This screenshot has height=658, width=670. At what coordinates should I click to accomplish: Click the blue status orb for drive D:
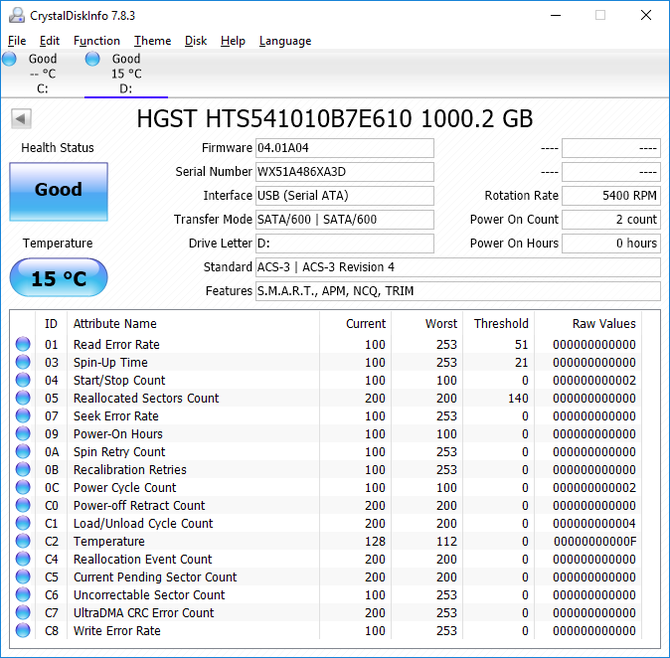point(92,59)
